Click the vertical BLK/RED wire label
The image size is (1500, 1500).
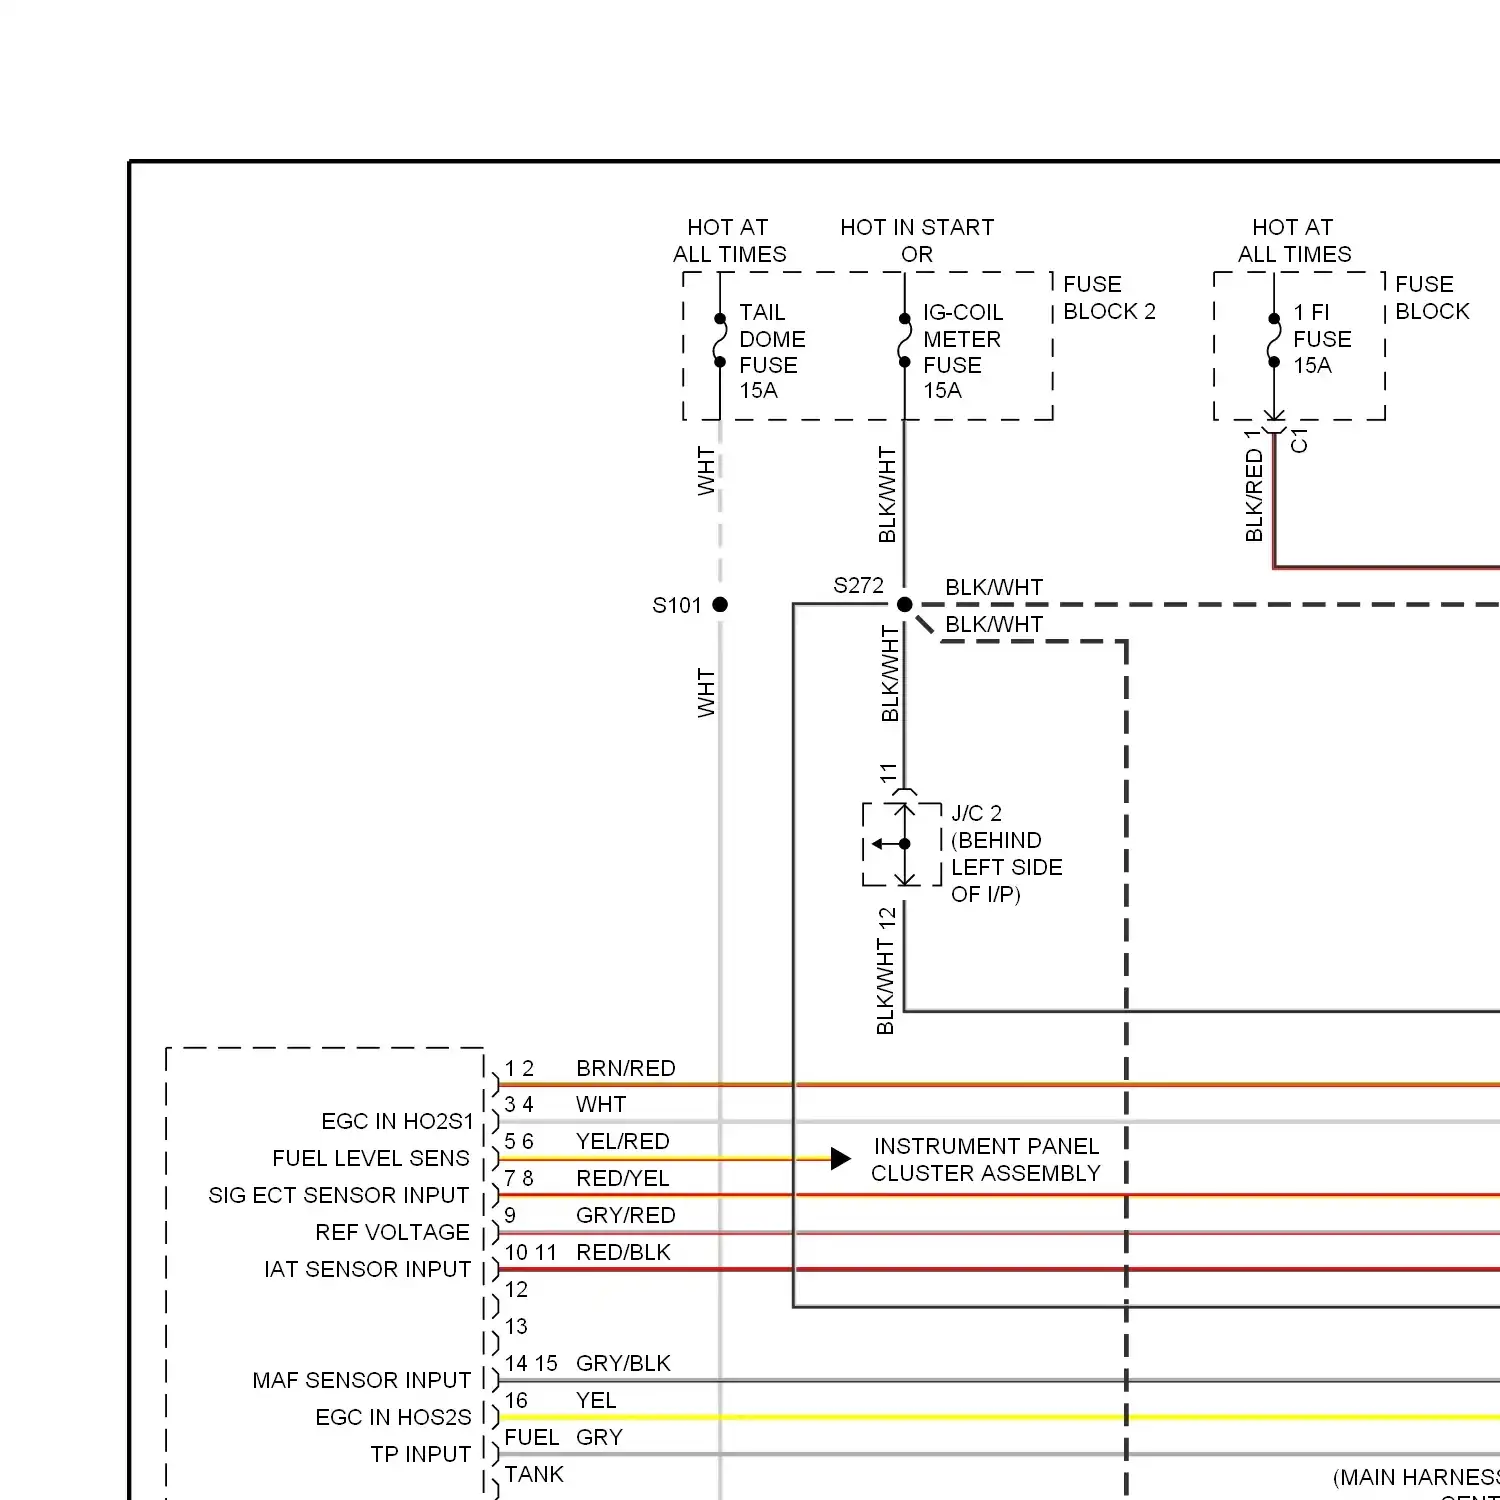(1254, 495)
